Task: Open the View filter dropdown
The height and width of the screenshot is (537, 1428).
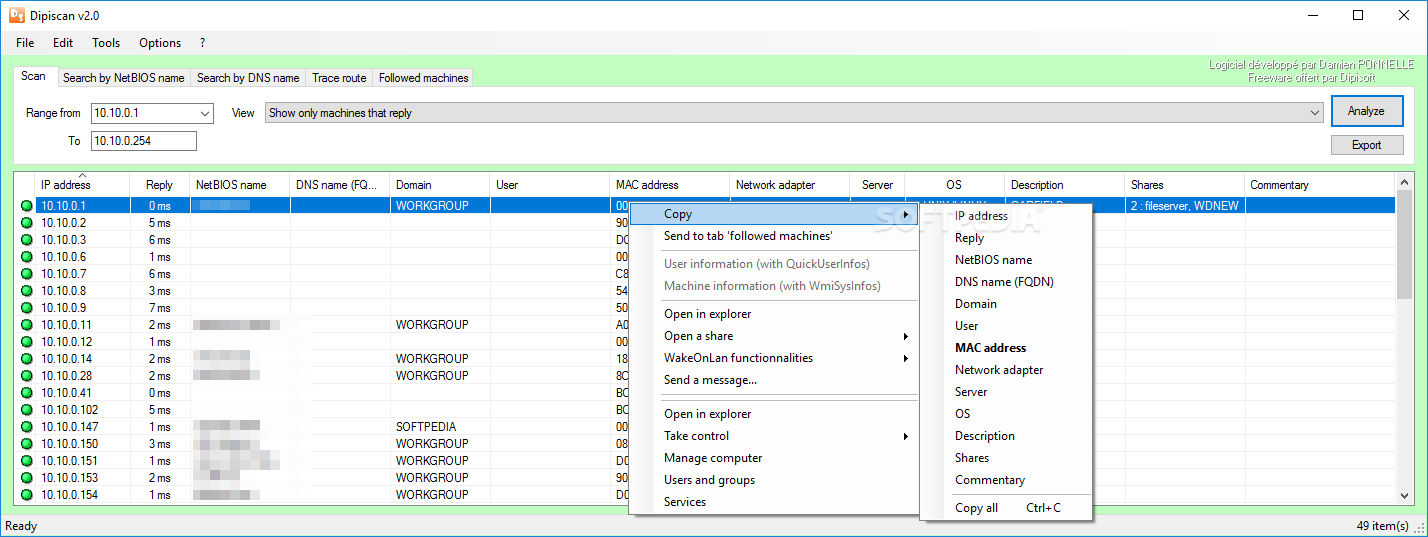Action: point(1316,113)
